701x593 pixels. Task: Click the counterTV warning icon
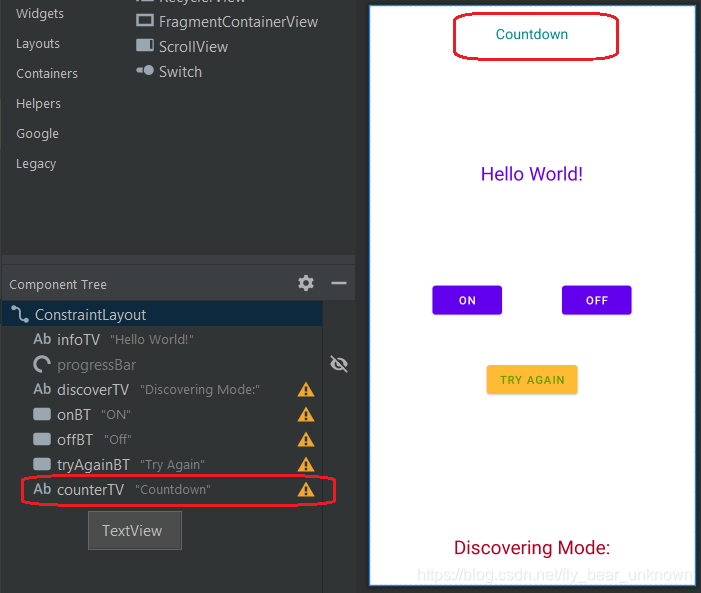pos(306,490)
